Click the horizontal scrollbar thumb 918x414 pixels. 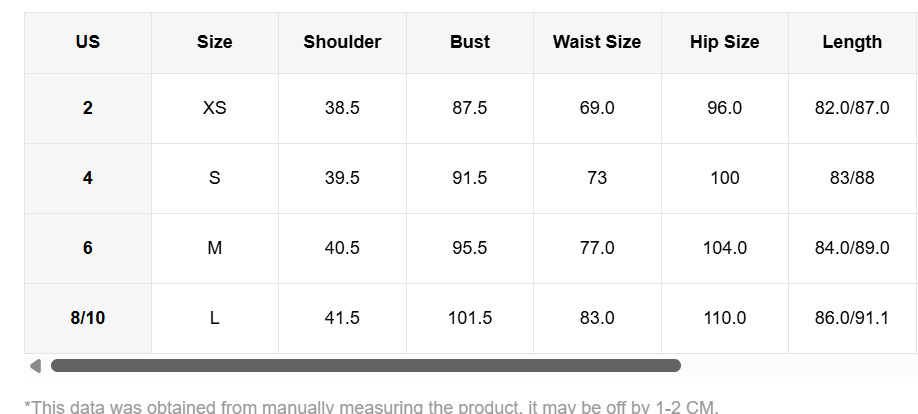pos(365,366)
